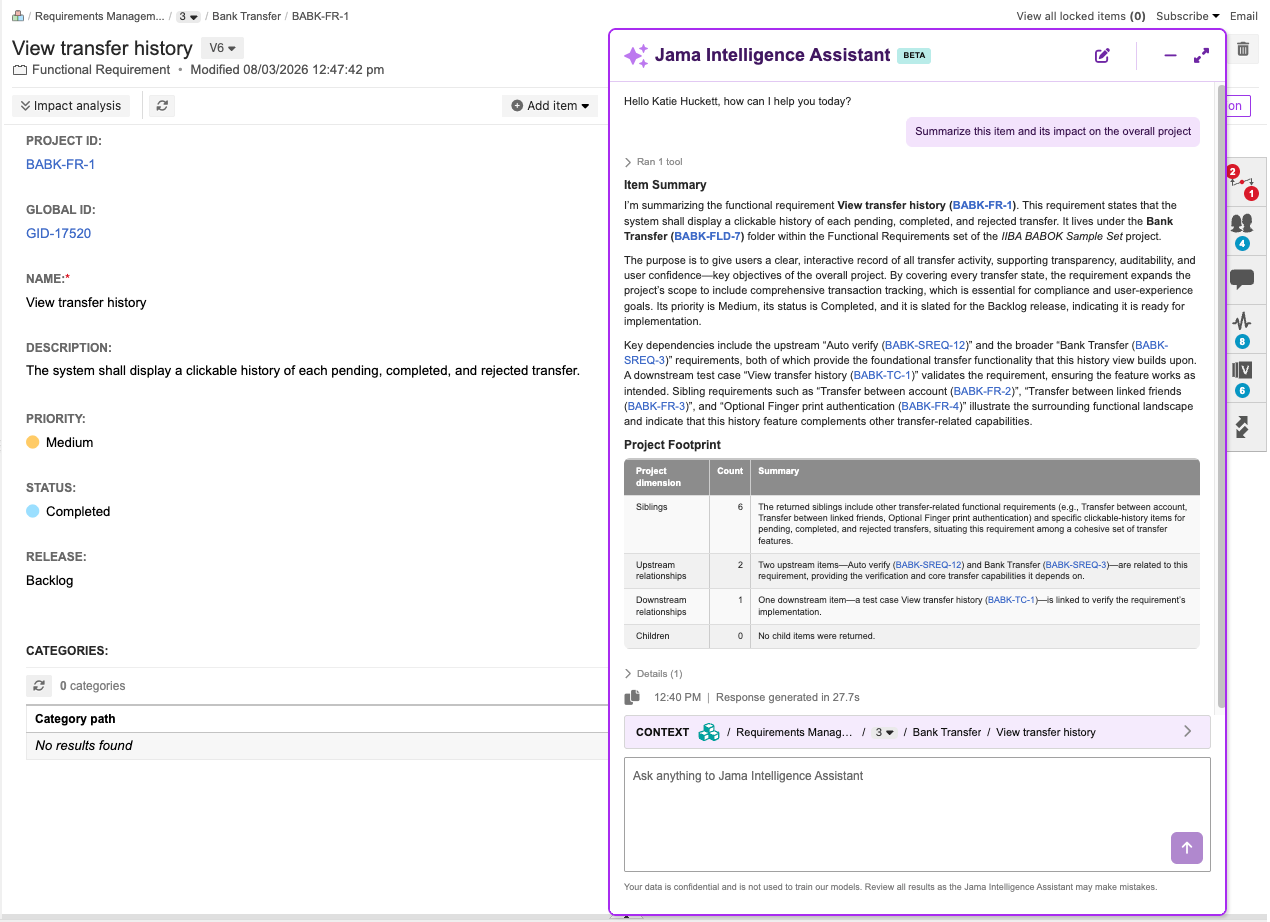Focus the Ask anything to Jama input

[917, 814]
